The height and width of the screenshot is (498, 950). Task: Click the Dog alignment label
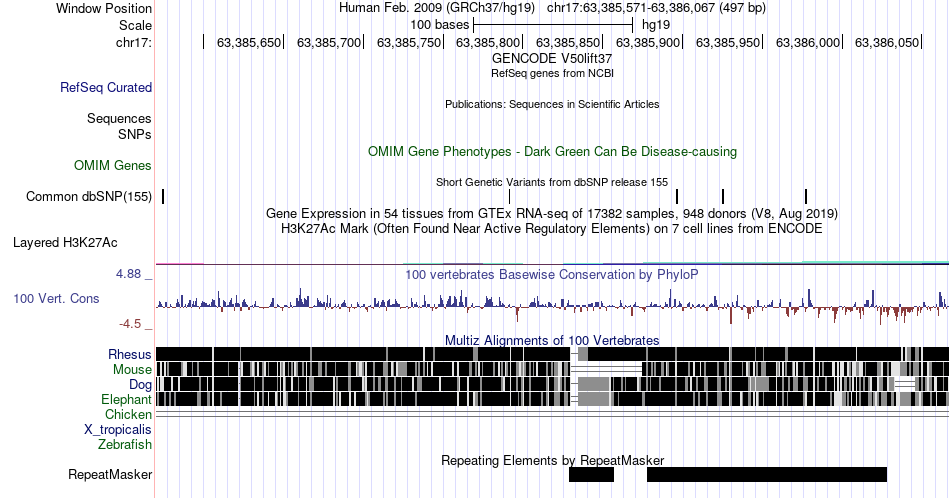click(140, 385)
